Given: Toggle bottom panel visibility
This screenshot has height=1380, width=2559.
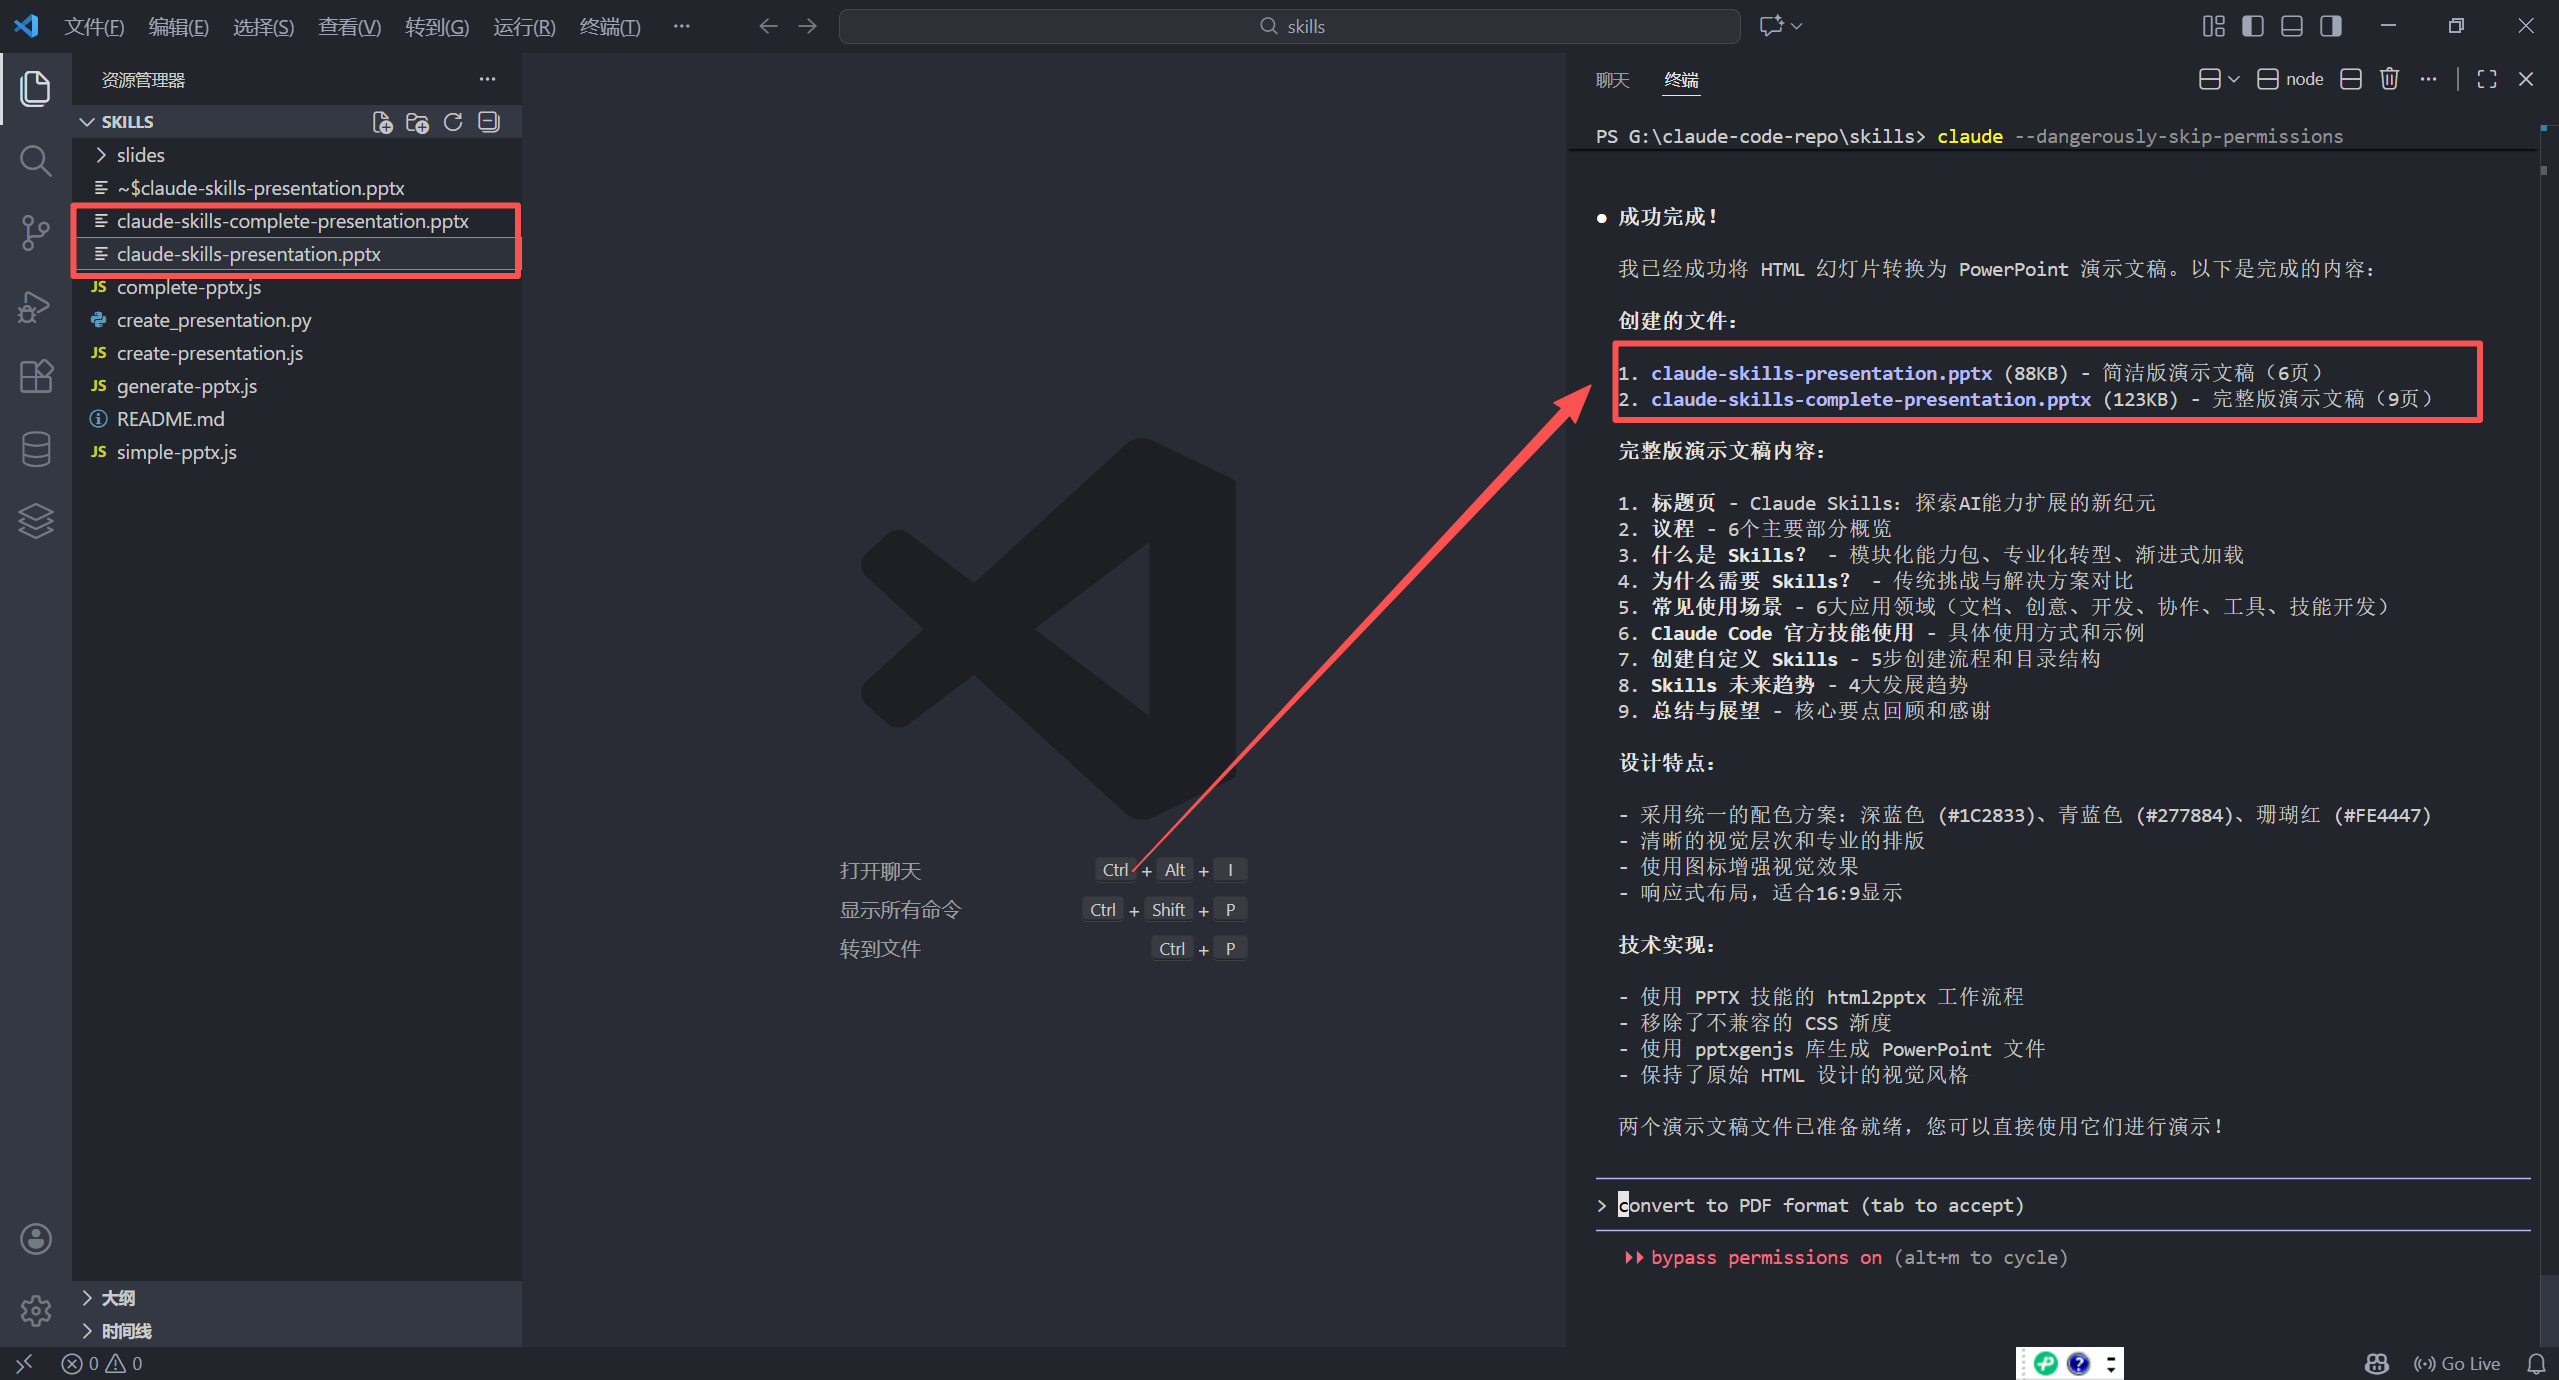Looking at the screenshot, I should coord(2291,26).
